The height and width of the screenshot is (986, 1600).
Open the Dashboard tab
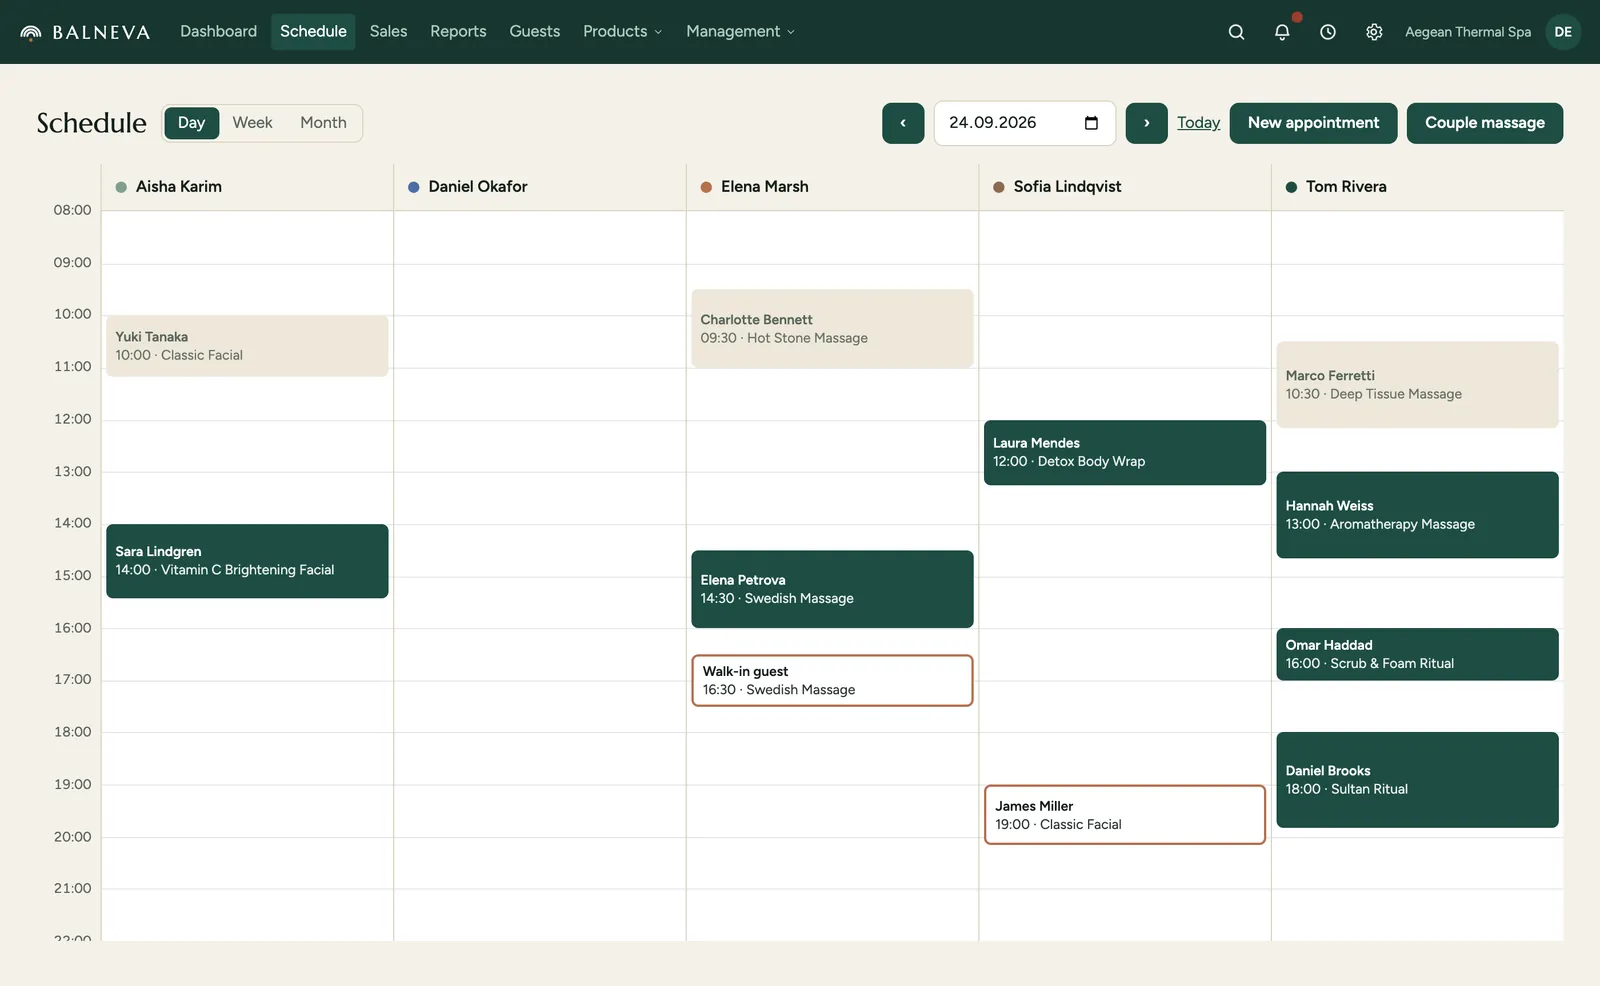[218, 32]
